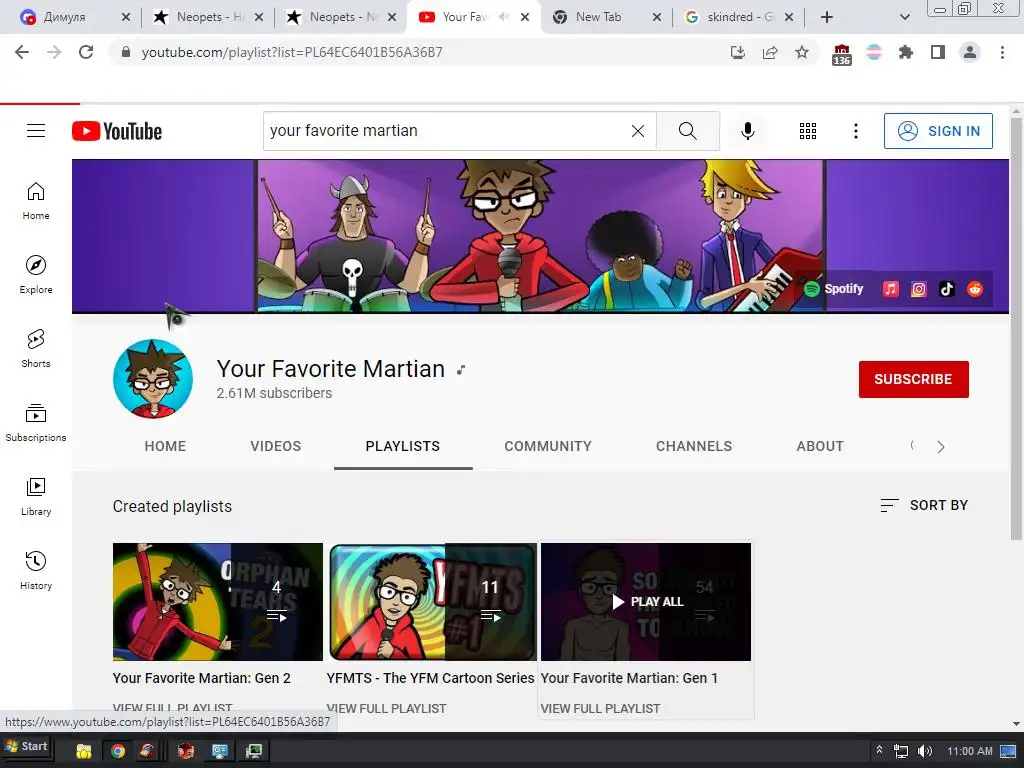The height and width of the screenshot is (768, 1024).
Task: Show hidden tray icons arrow
Action: [879, 750]
